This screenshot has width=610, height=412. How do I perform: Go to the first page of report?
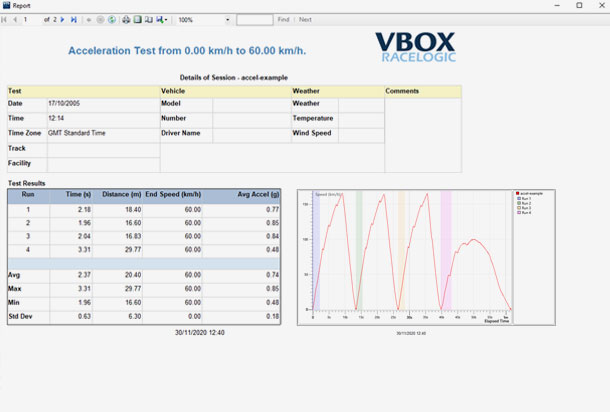(x=5, y=20)
